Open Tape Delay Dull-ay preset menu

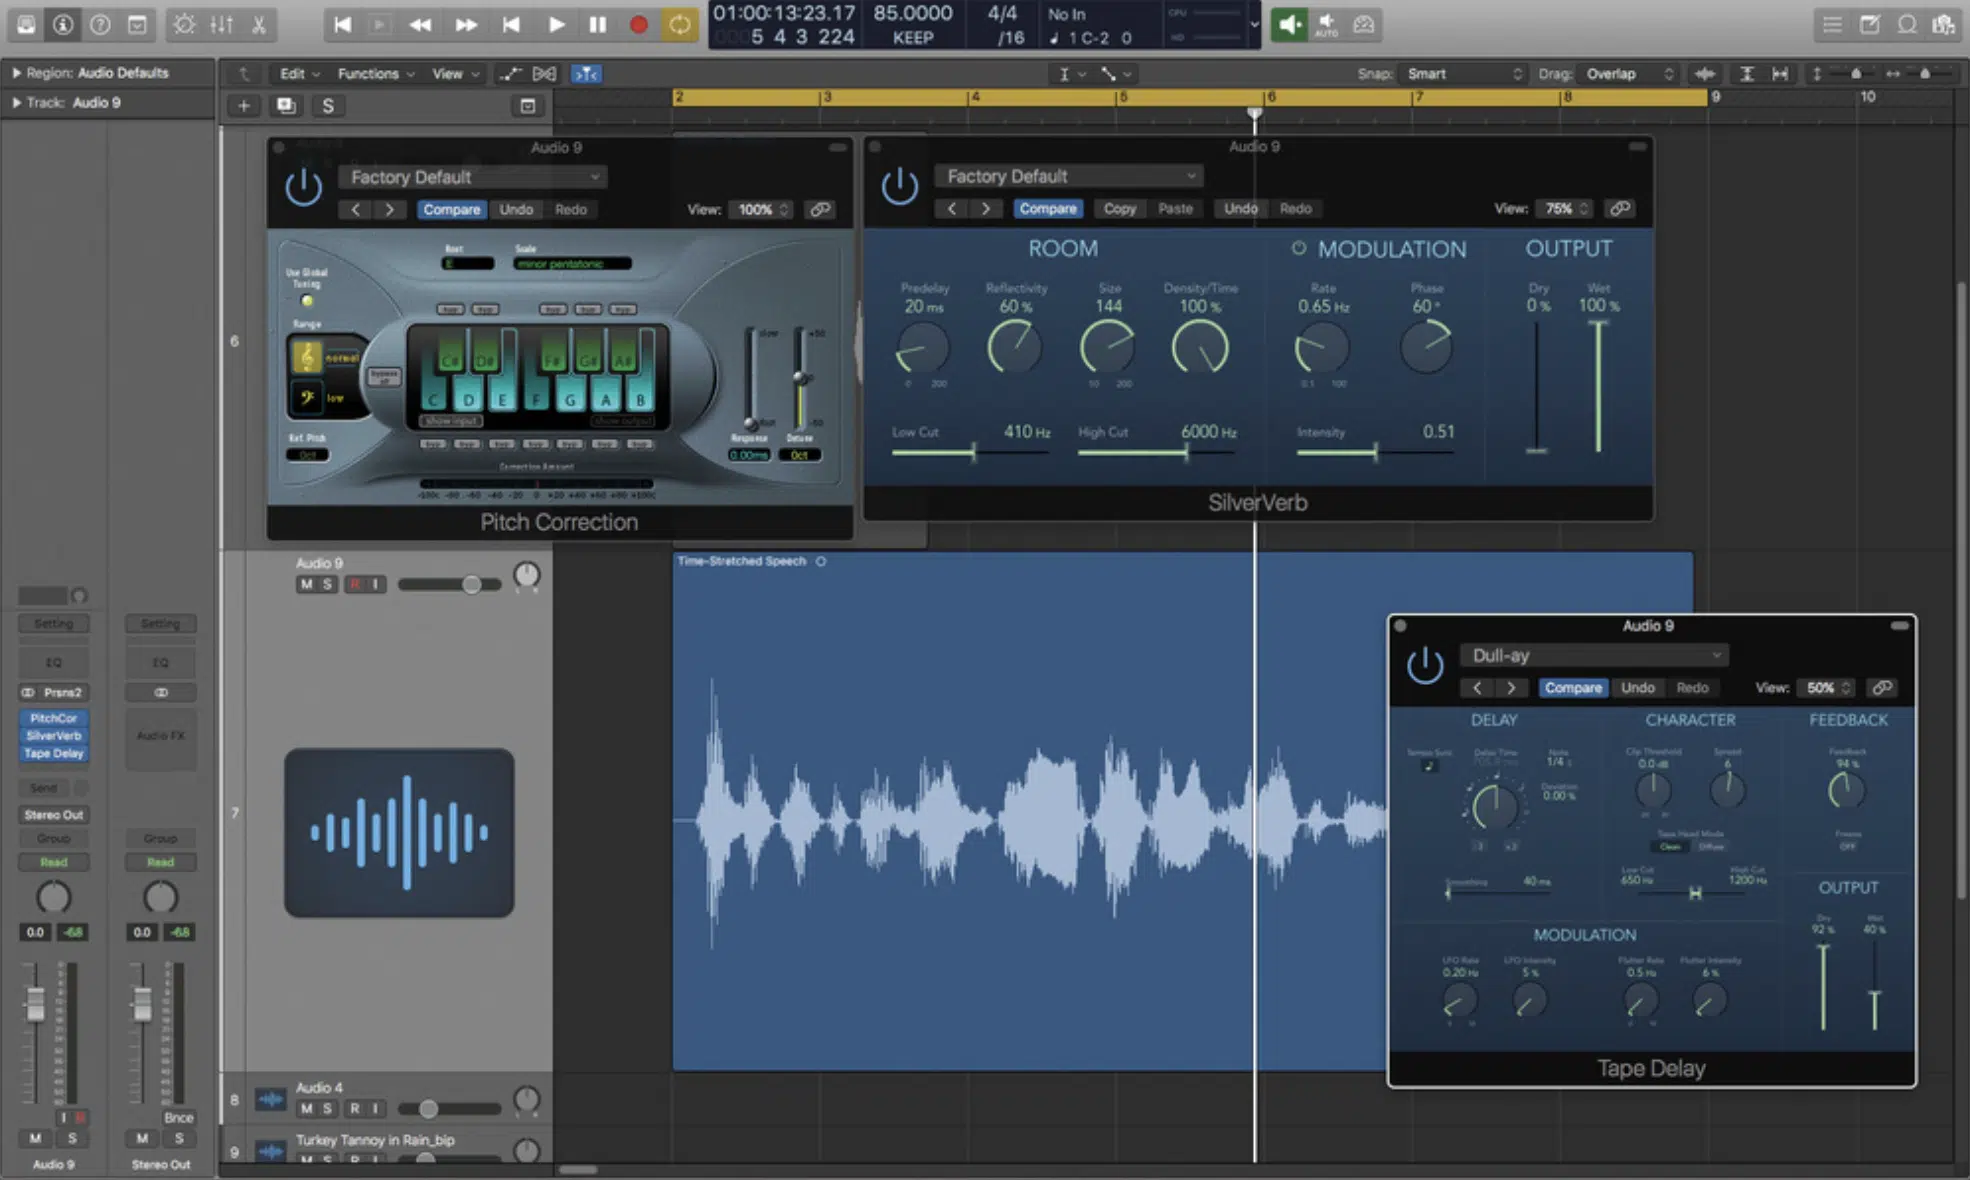point(1594,655)
